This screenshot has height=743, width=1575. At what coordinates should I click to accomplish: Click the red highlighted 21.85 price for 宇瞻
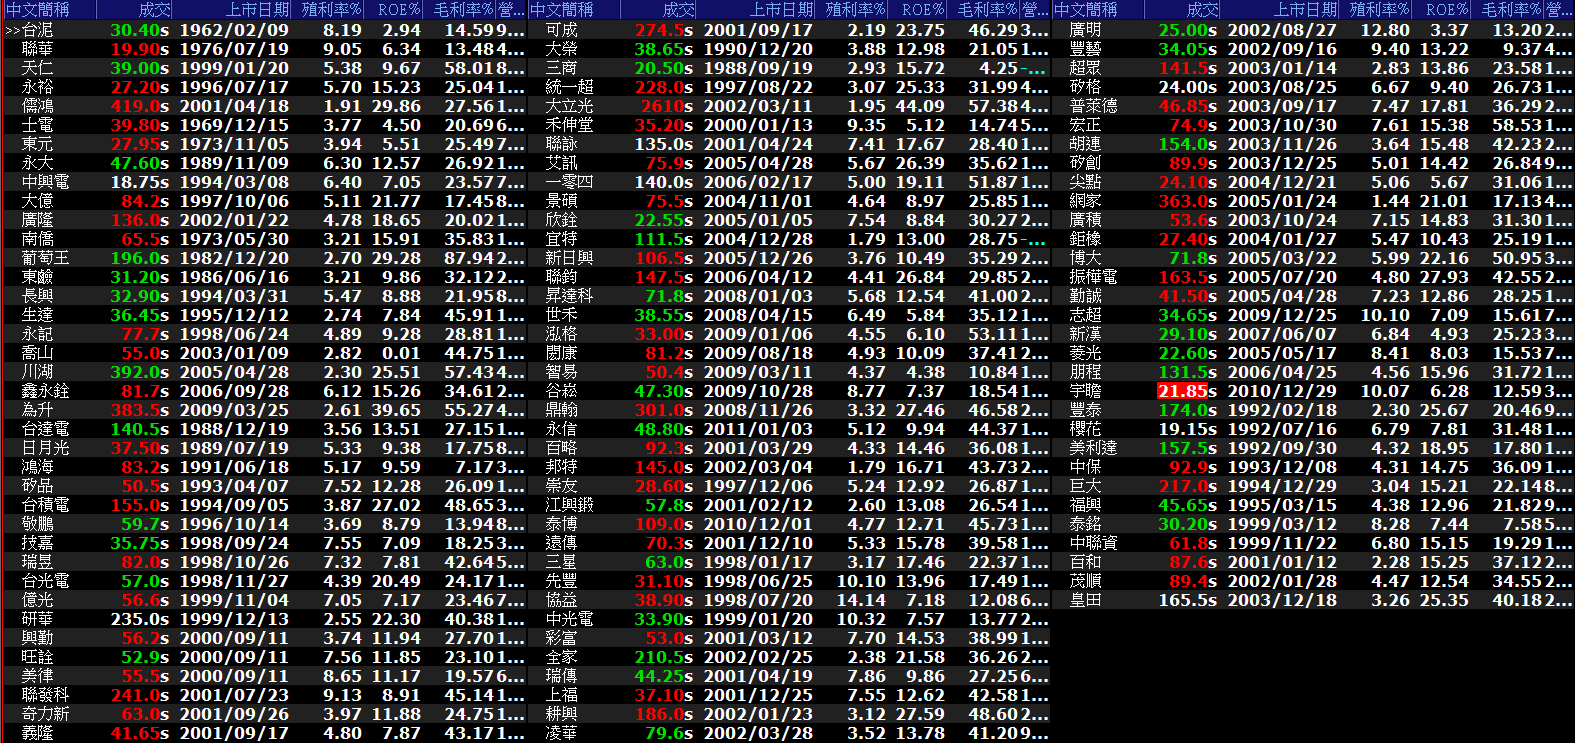1182,391
